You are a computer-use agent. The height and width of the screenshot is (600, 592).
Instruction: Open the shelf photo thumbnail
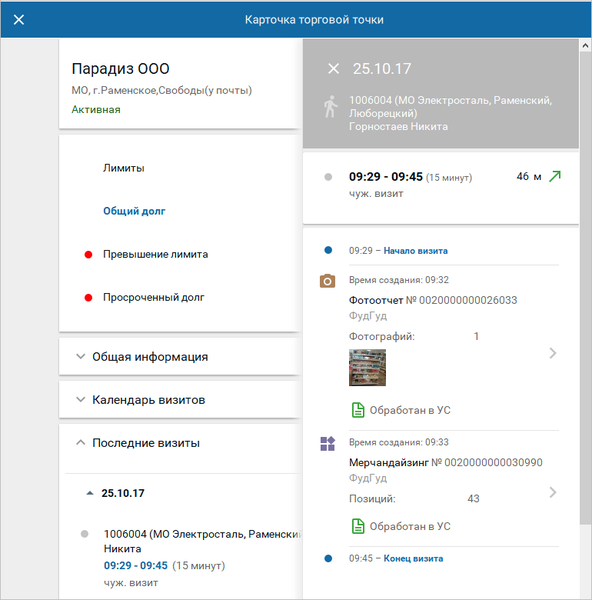[367, 367]
